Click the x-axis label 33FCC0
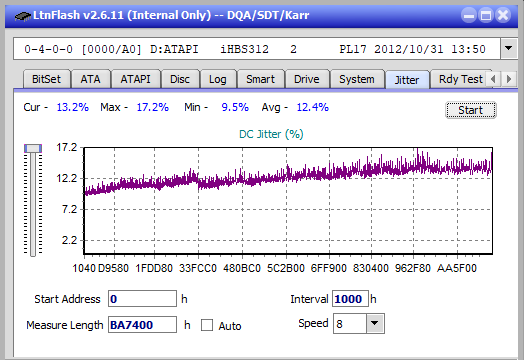The height and width of the screenshot is (360, 524). [x=198, y=268]
